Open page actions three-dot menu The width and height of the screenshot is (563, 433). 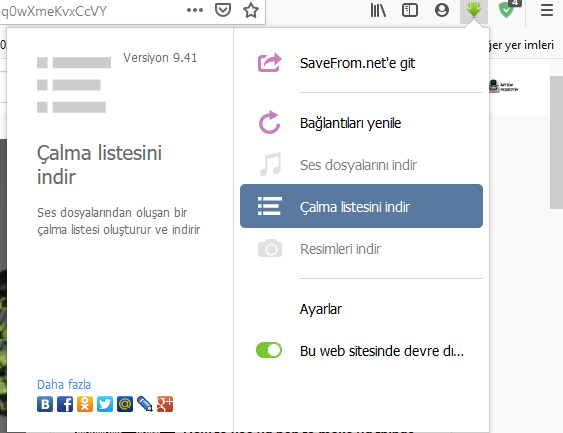[195, 10]
